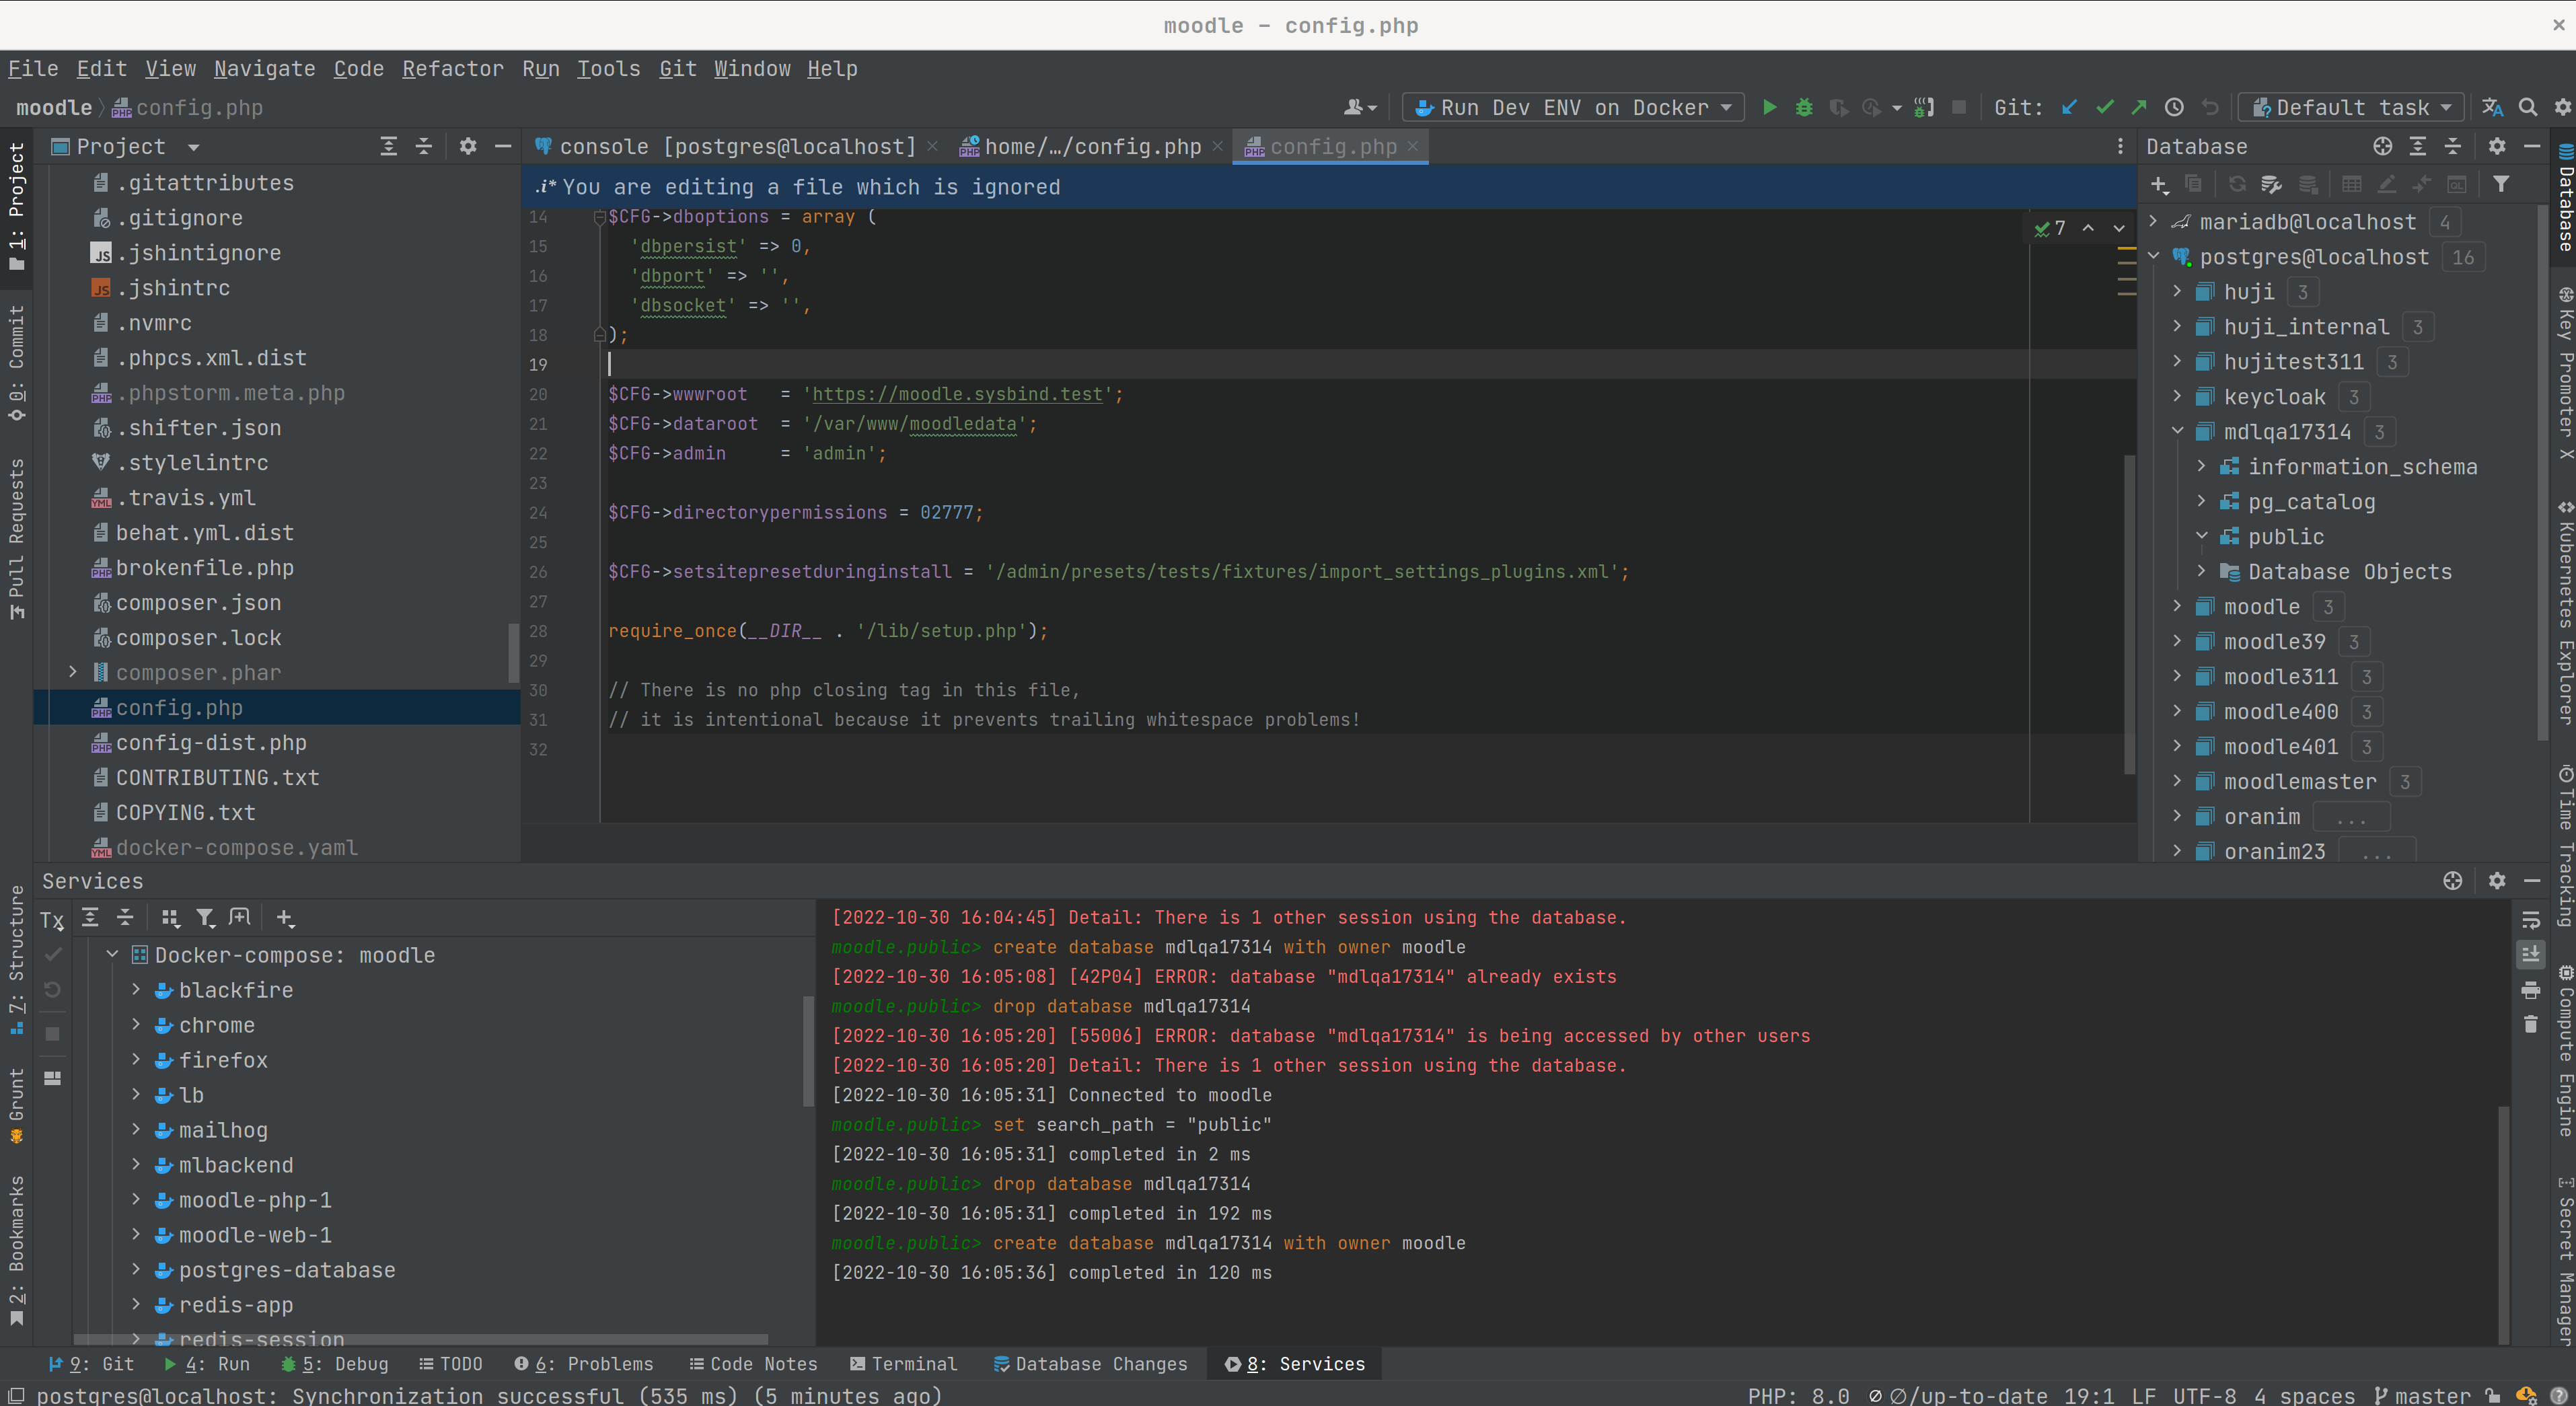
Task: Collapse the mdlqa17314 database node
Action: [2177, 431]
